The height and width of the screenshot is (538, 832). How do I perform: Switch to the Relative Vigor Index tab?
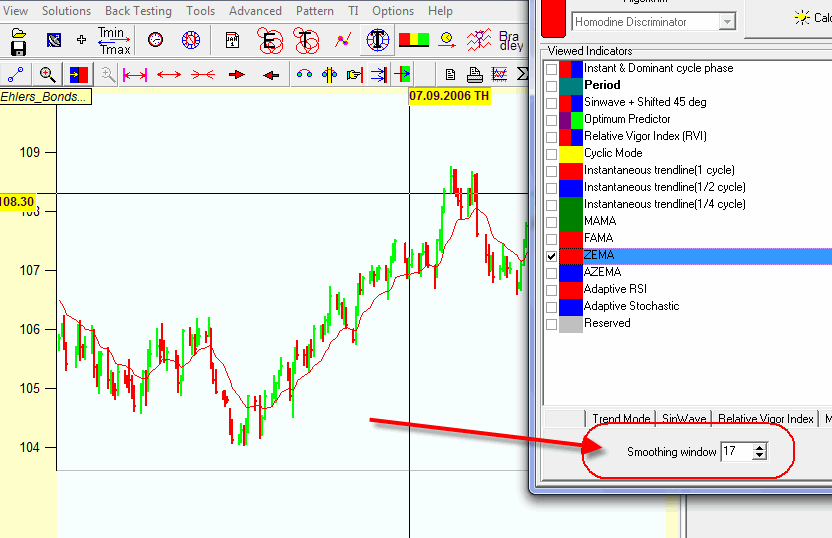point(765,419)
